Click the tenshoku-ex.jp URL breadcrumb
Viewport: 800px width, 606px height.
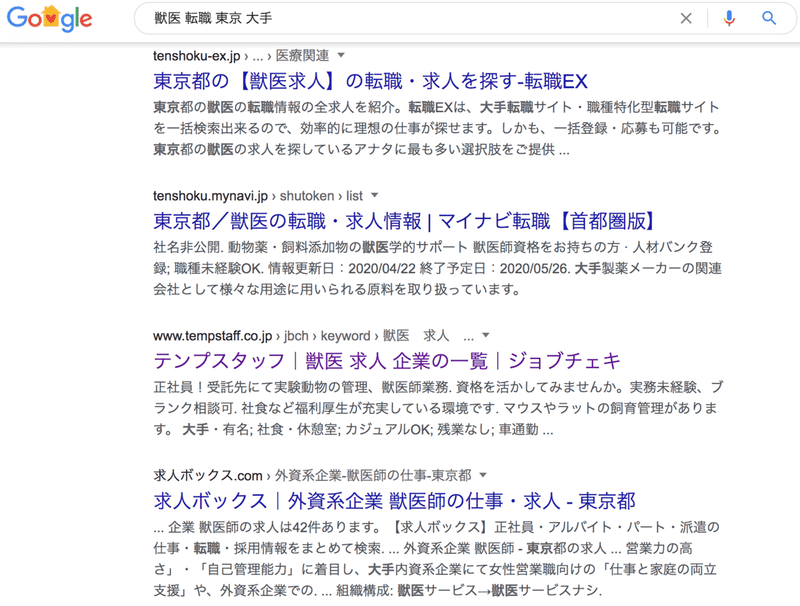(x=241, y=55)
